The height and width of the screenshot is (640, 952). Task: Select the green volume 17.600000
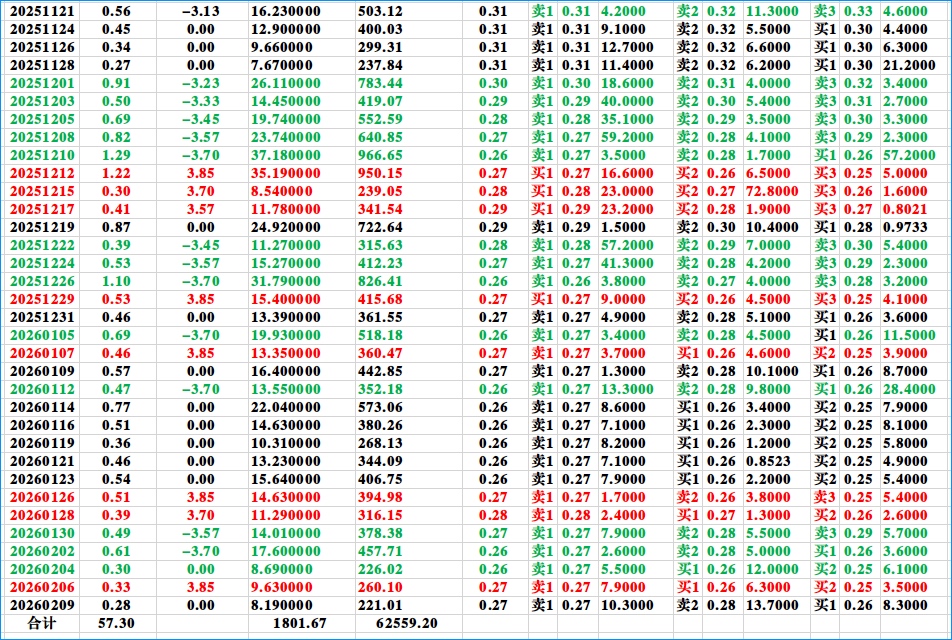coord(285,551)
